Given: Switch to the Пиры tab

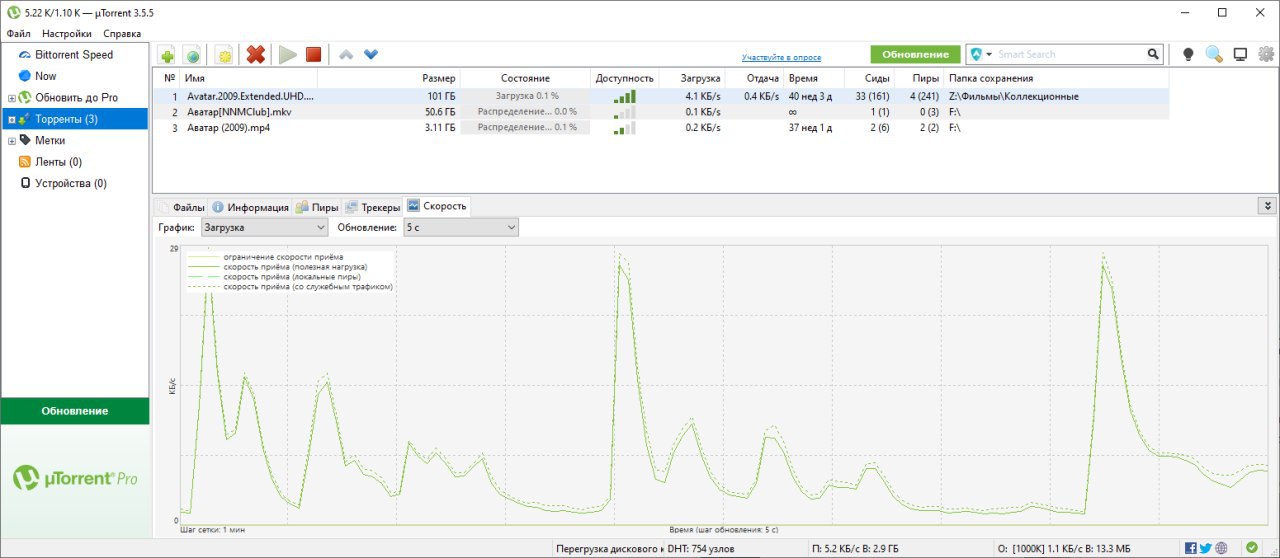Looking at the screenshot, I should point(316,207).
